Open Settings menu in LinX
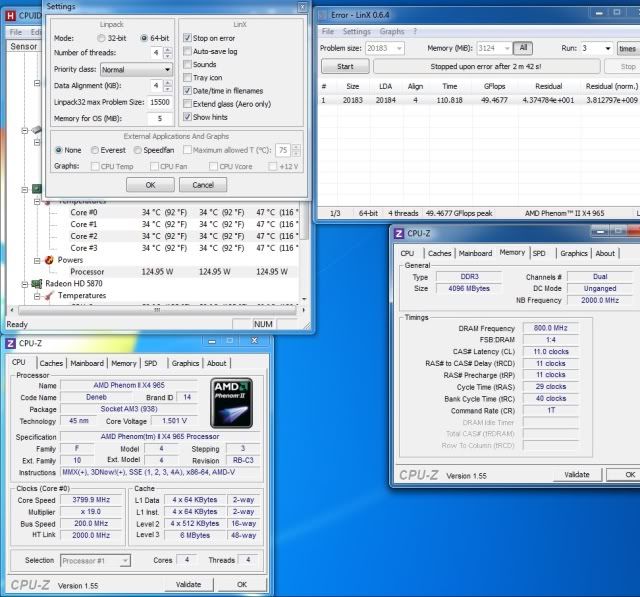The width and height of the screenshot is (640, 597). [x=357, y=31]
